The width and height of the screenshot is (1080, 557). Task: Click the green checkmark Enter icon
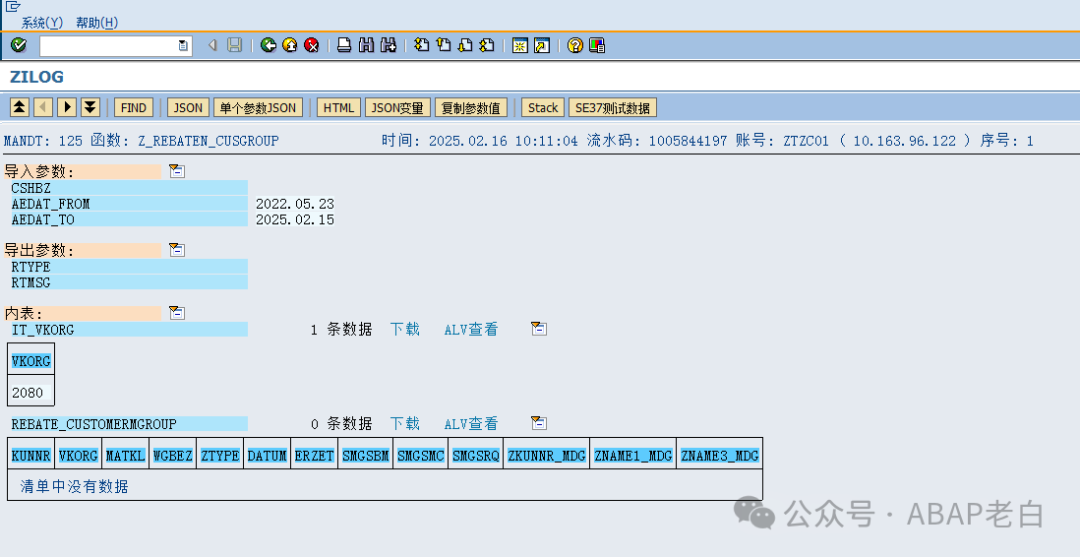(19, 45)
